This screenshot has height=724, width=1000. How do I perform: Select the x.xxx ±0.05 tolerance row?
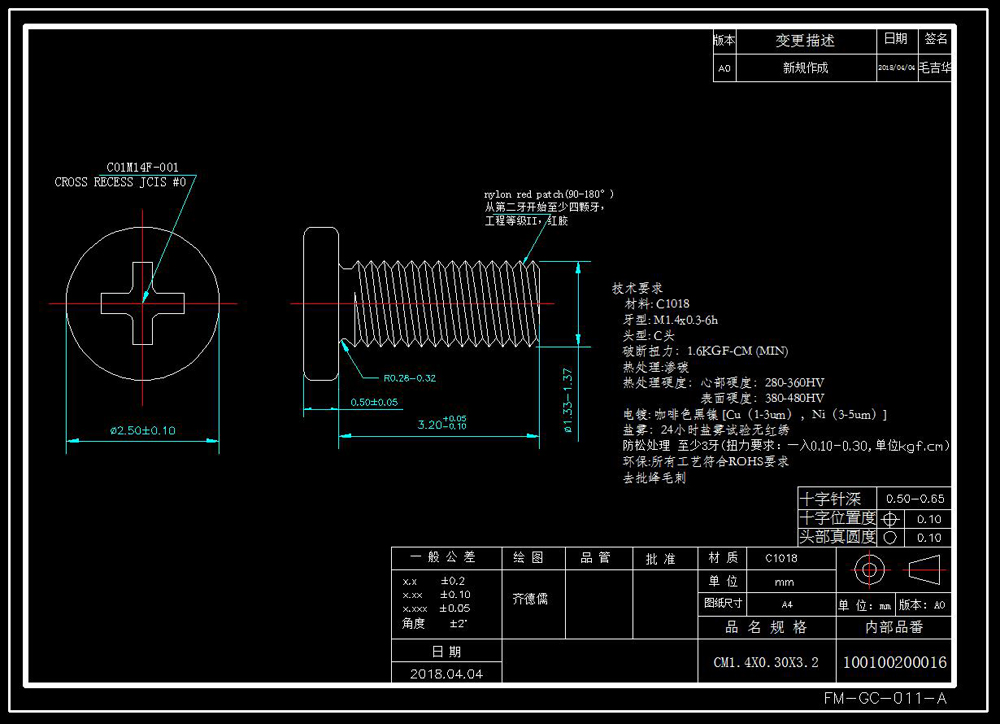click(x=436, y=609)
